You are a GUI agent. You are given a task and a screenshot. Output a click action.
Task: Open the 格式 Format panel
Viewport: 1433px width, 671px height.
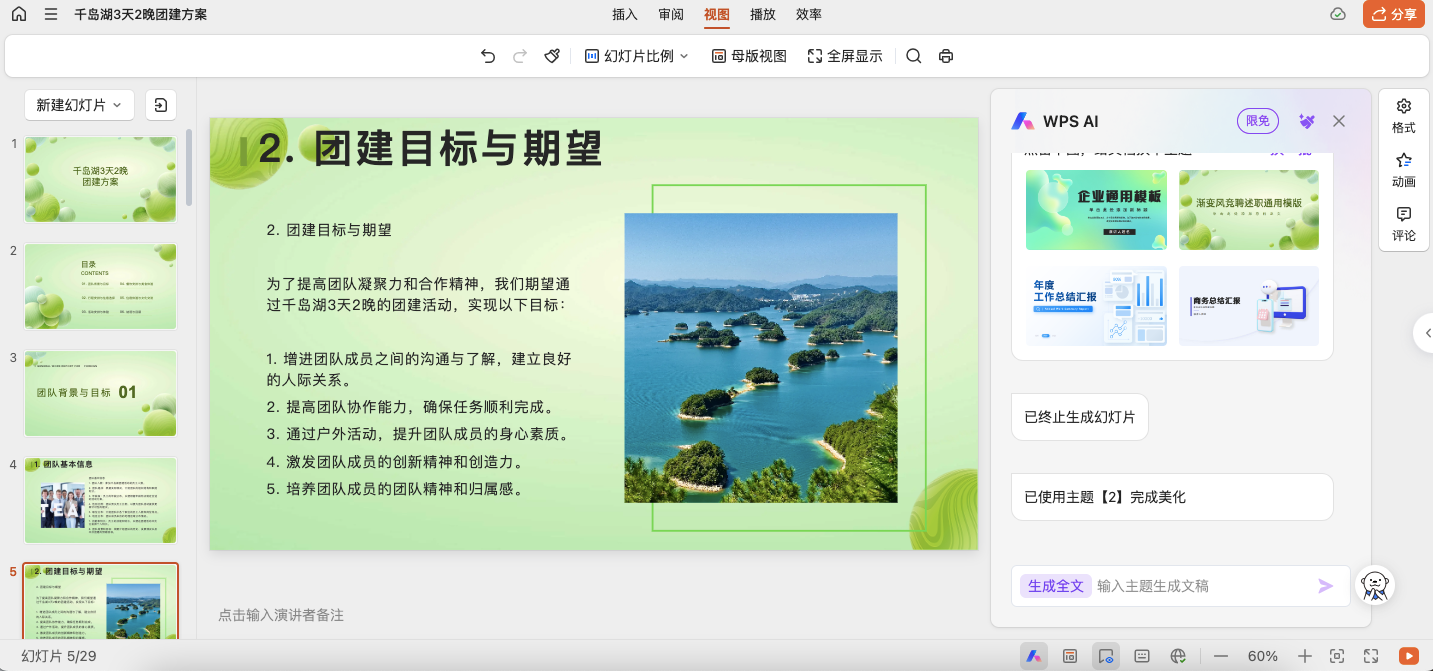[x=1403, y=116]
